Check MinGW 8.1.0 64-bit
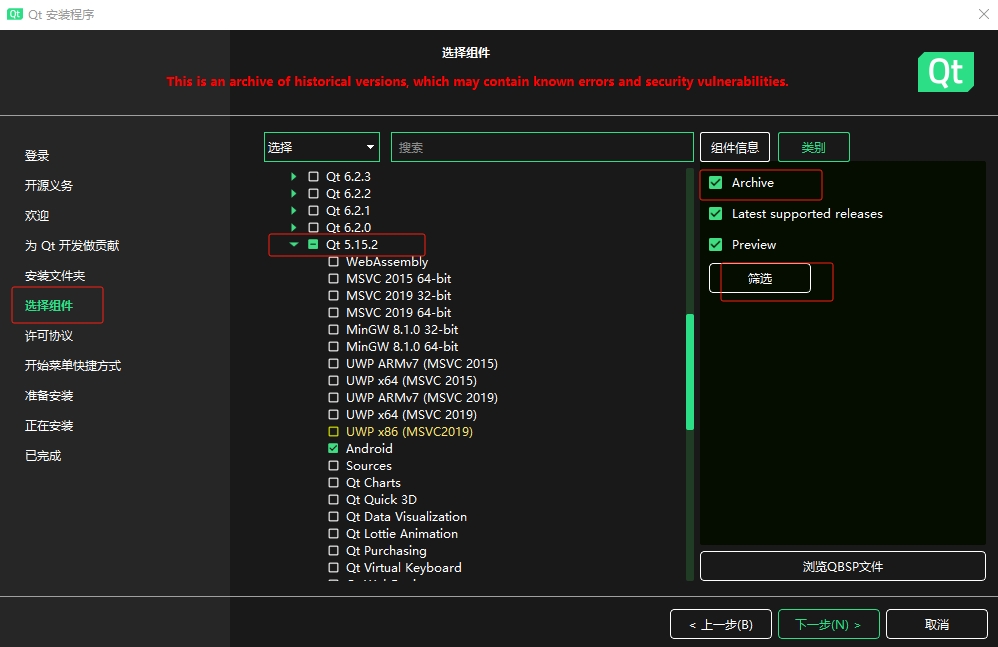 click(x=333, y=347)
